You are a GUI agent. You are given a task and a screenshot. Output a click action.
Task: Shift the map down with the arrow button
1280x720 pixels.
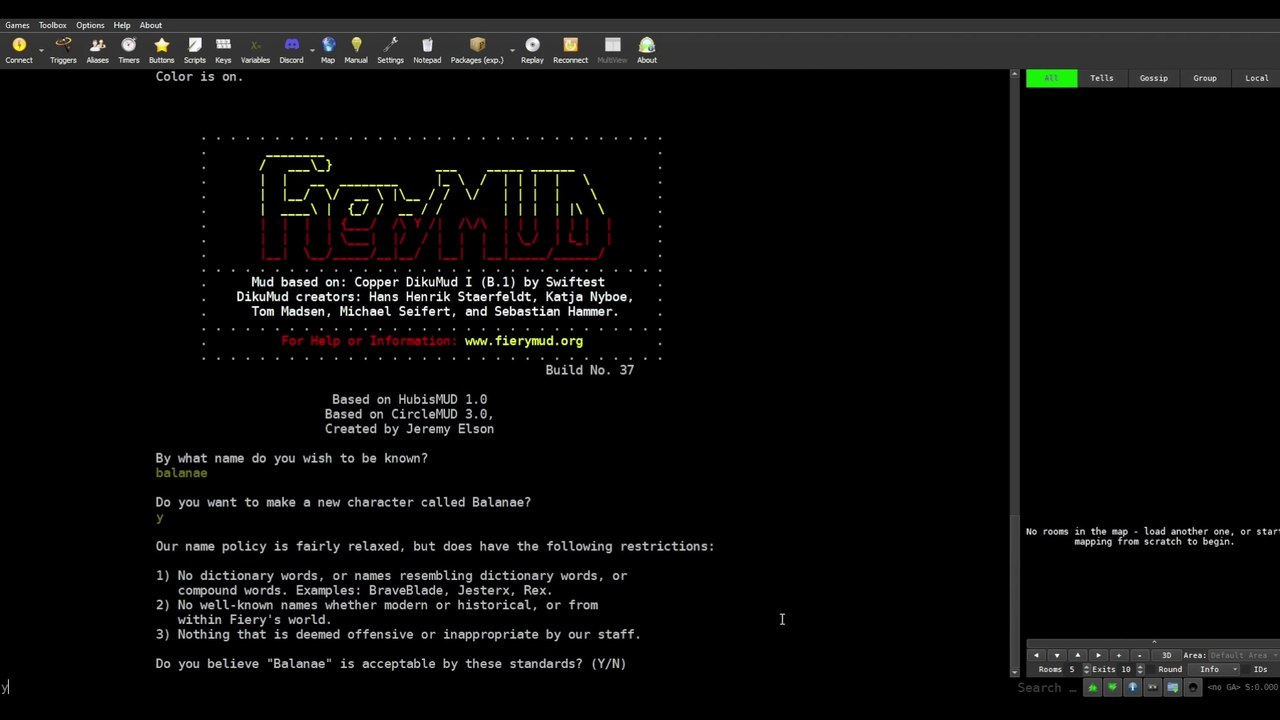tap(1057, 655)
